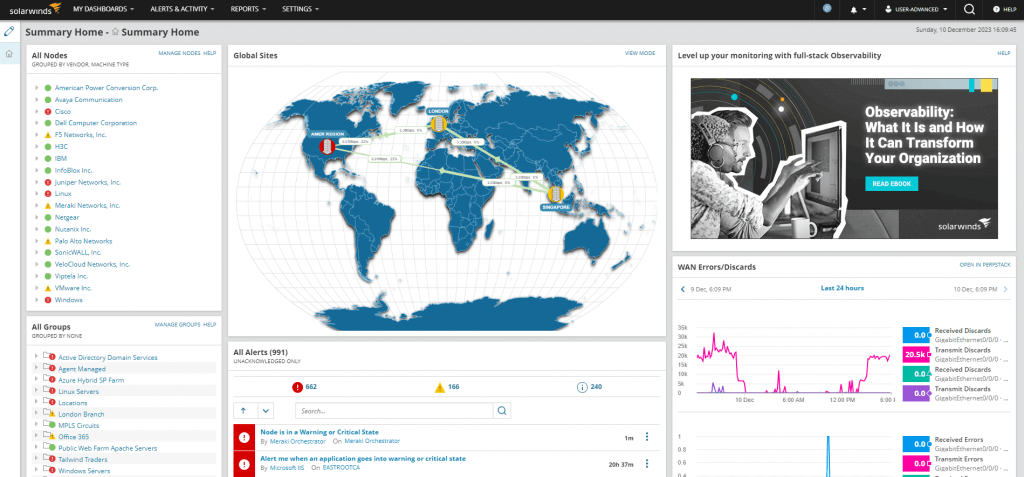Select the MPLS Circuits group
The width and height of the screenshot is (1024, 477).
(x=78, y=425)
